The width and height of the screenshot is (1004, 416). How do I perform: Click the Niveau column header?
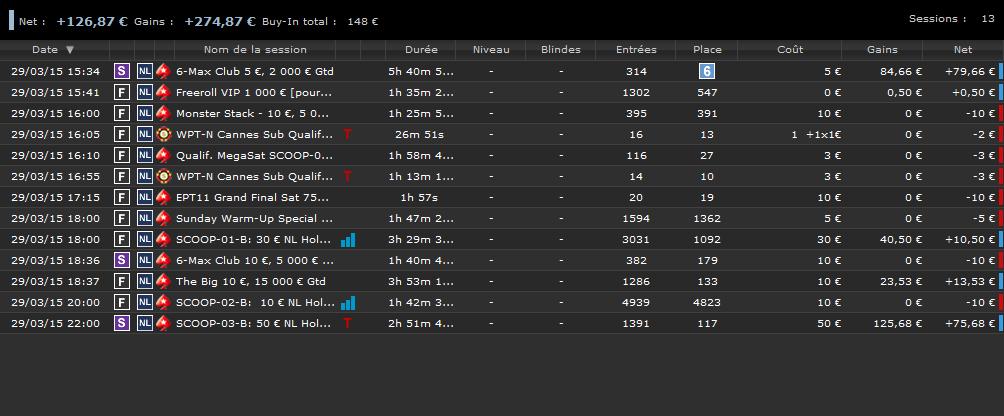point(490,49)
